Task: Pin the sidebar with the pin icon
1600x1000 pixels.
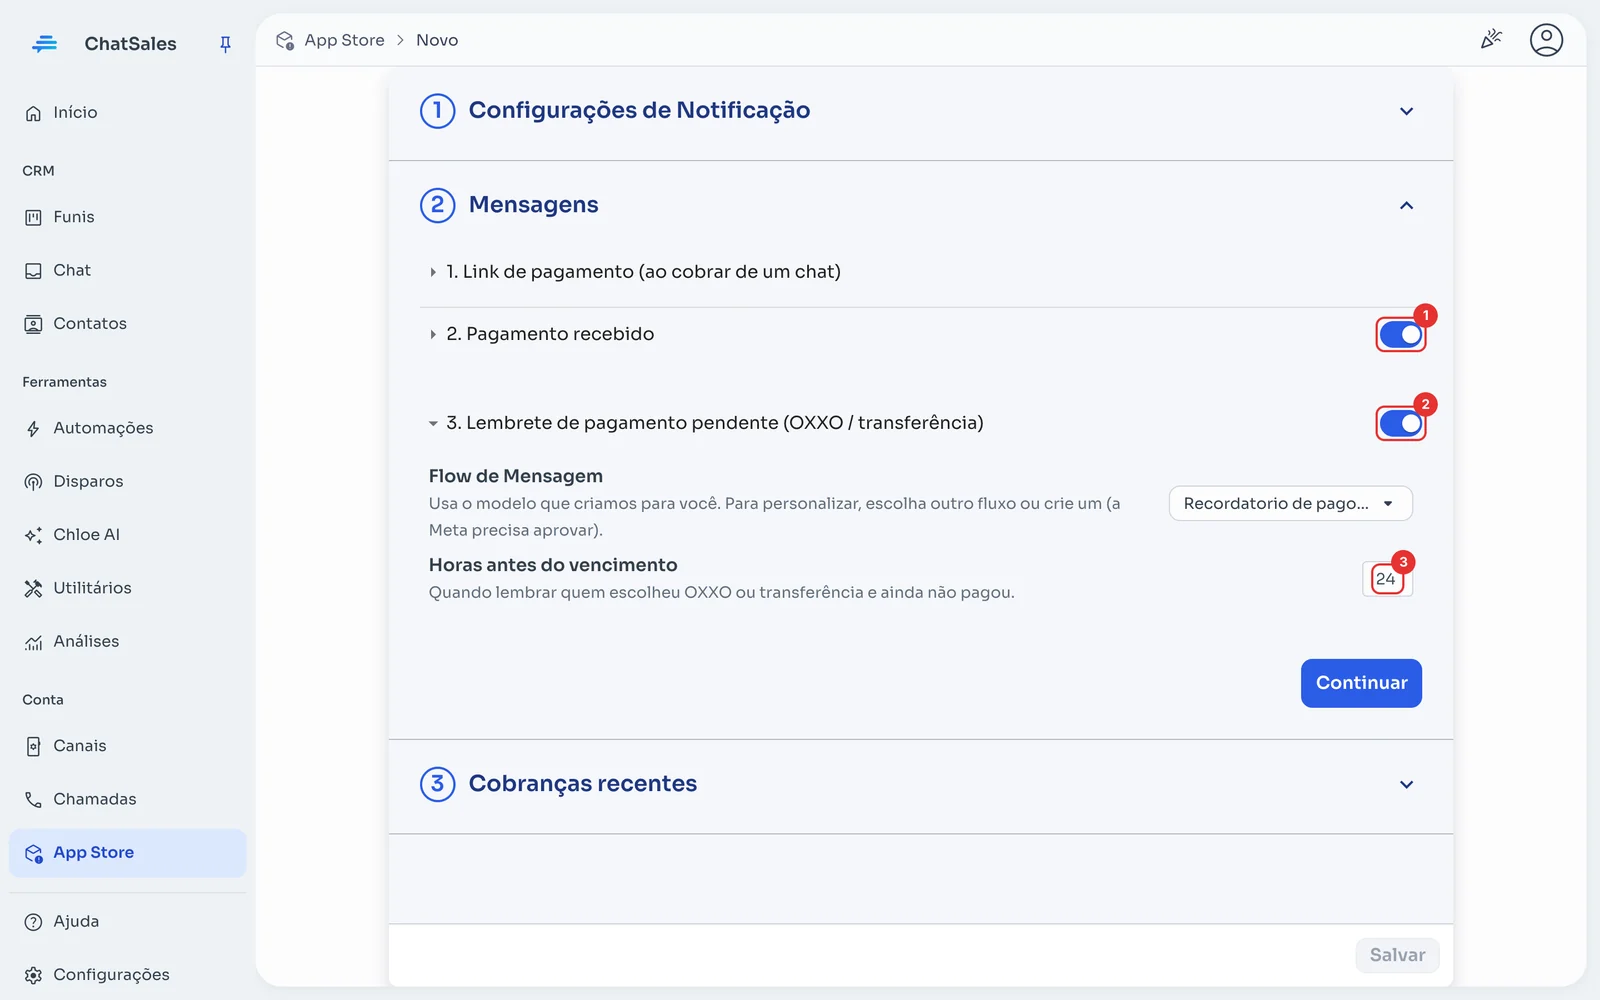Action: 225,44
